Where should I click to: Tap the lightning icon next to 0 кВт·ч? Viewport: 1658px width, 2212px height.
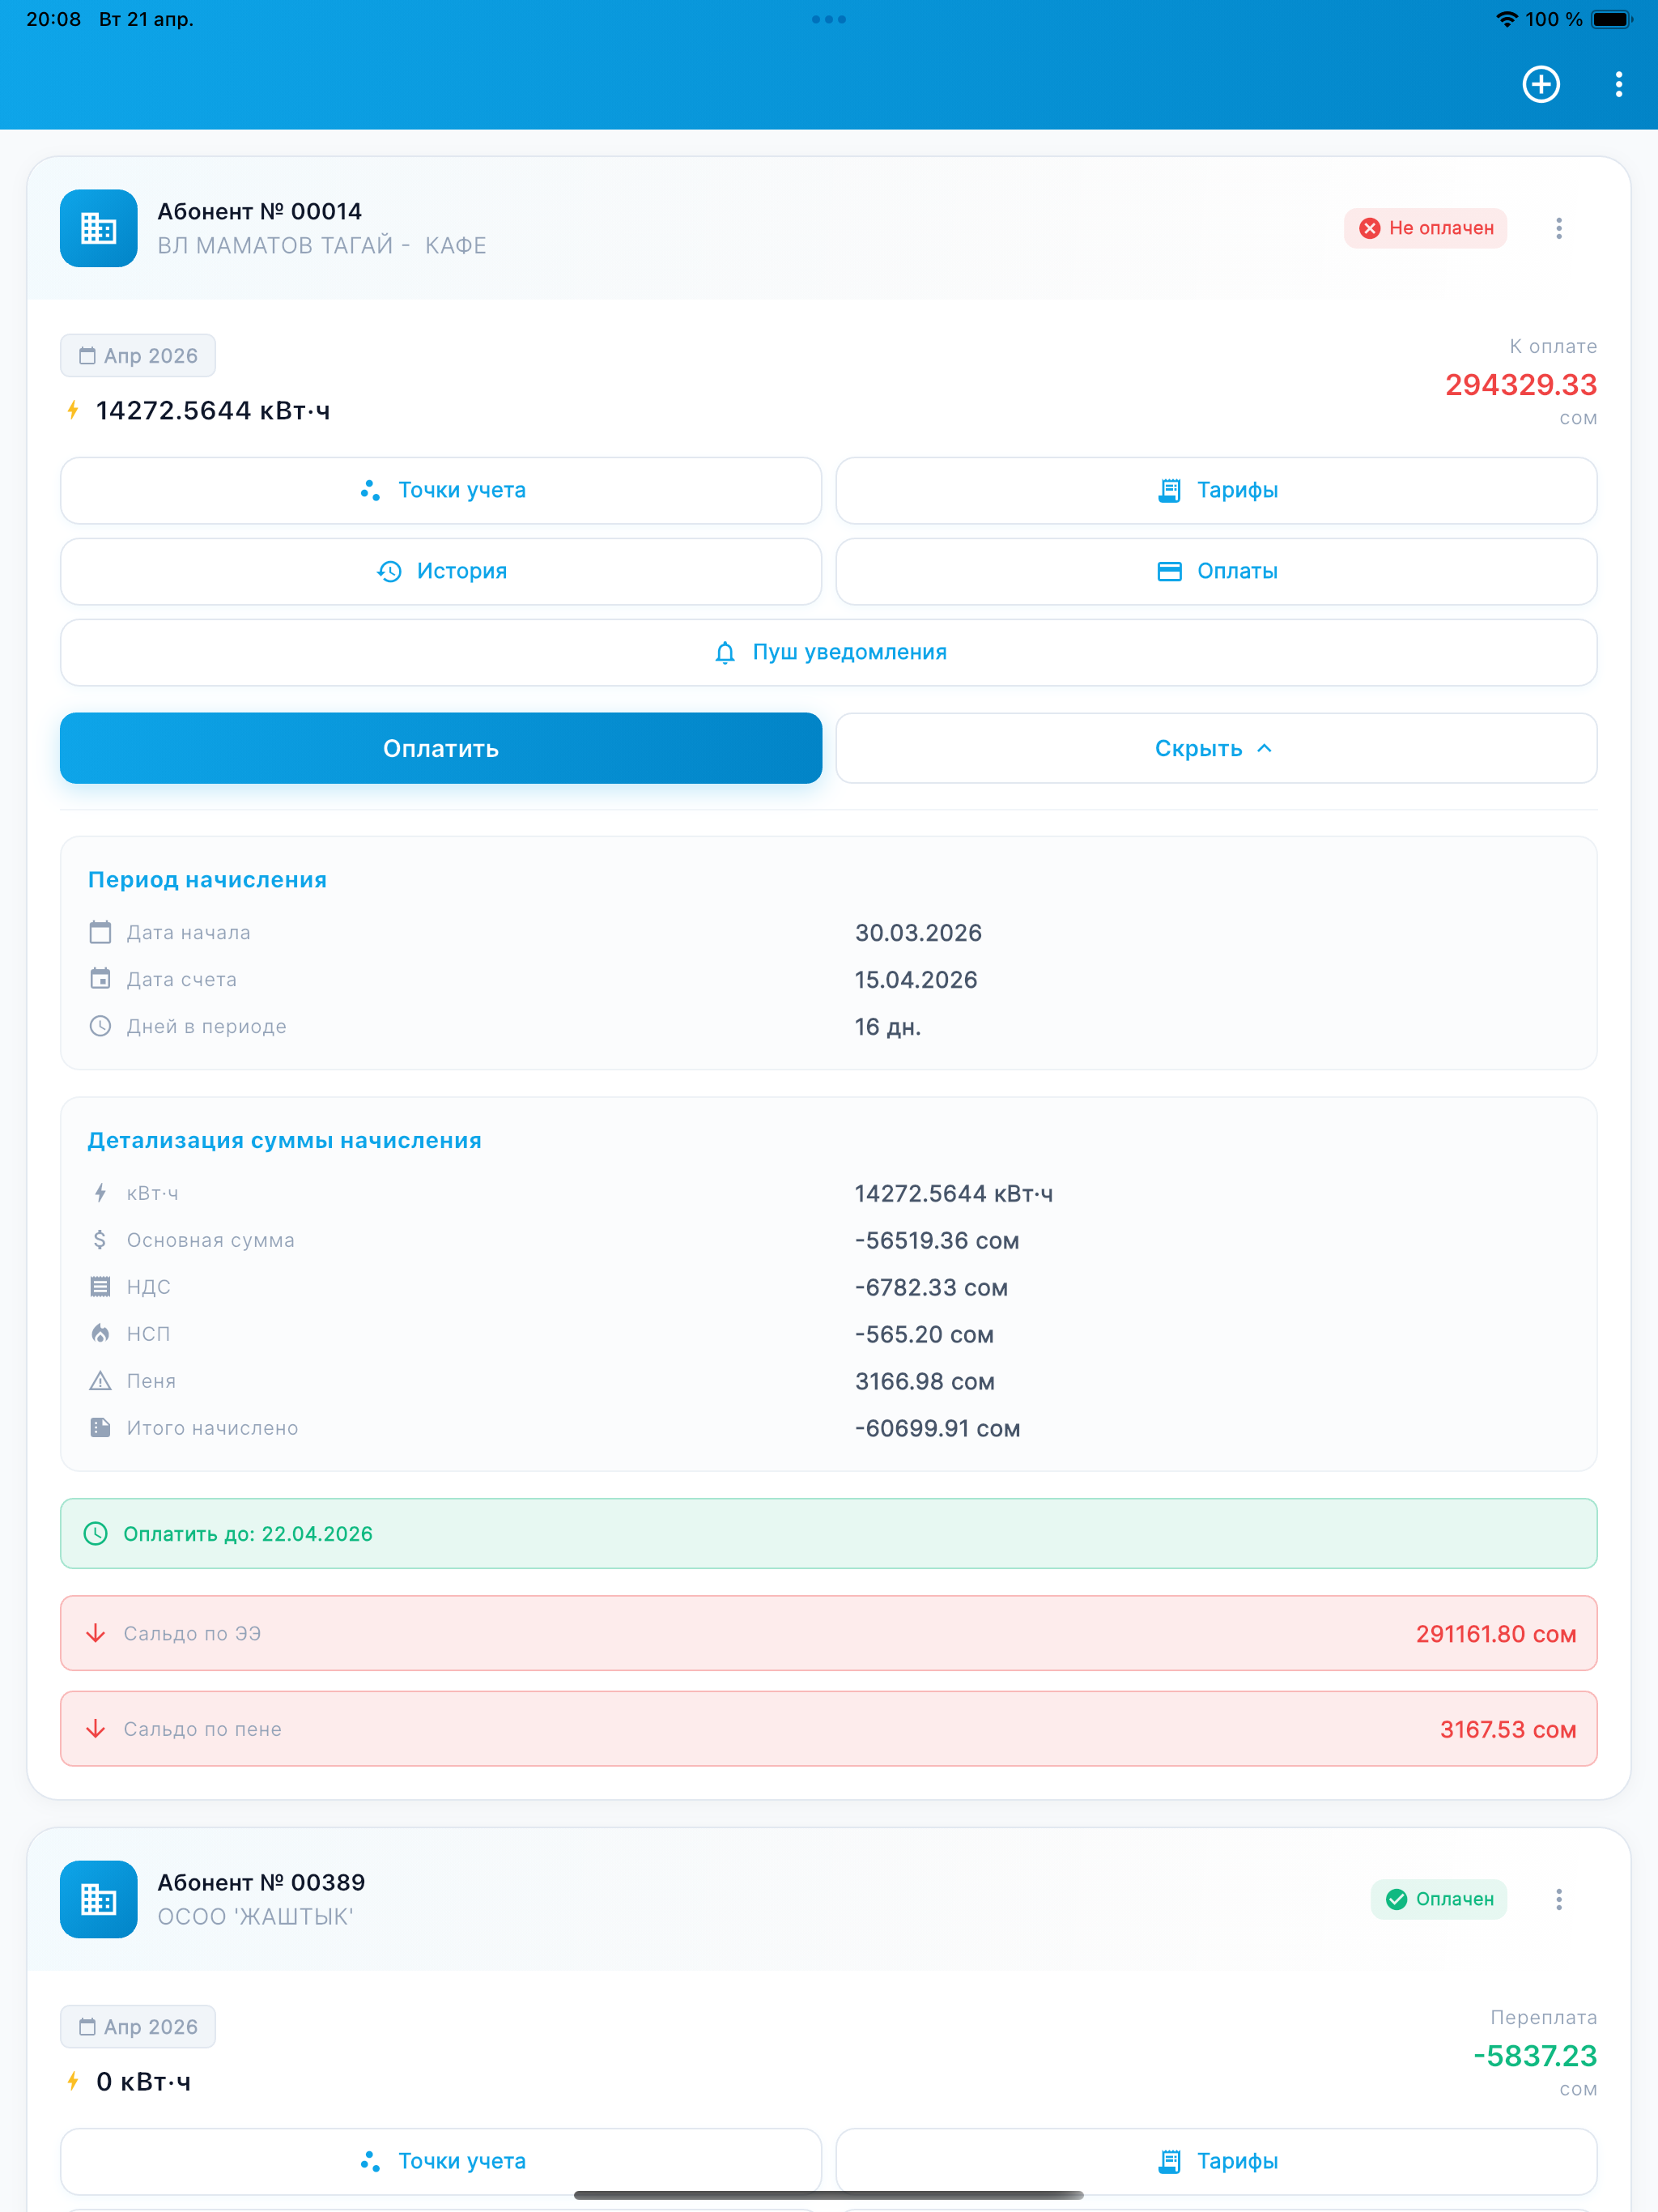[x=73, y=2081]
